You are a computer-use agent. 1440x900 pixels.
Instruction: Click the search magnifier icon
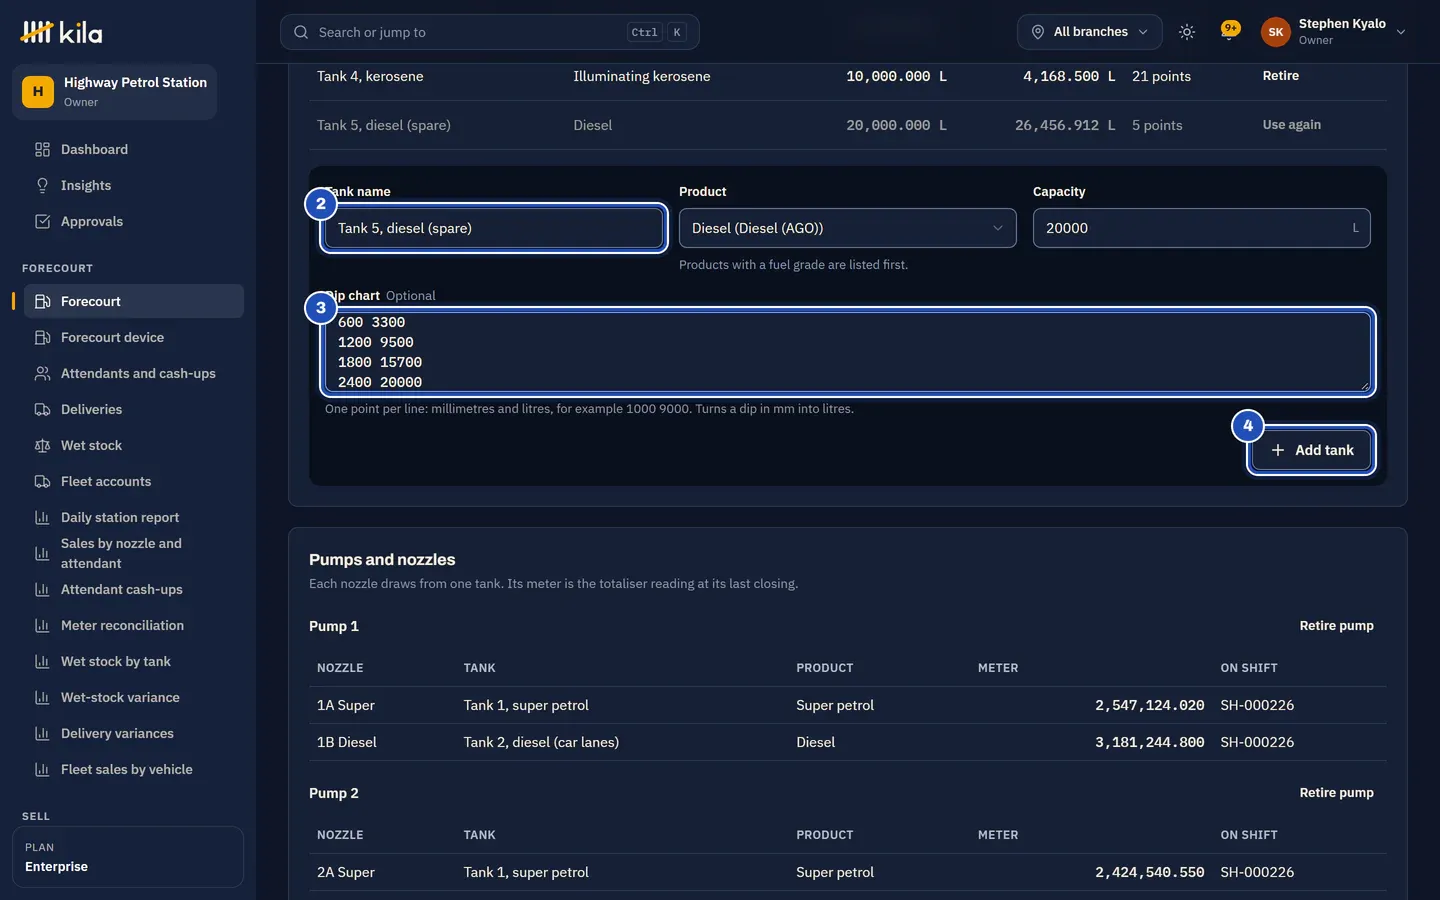click(x=301, y=32)
